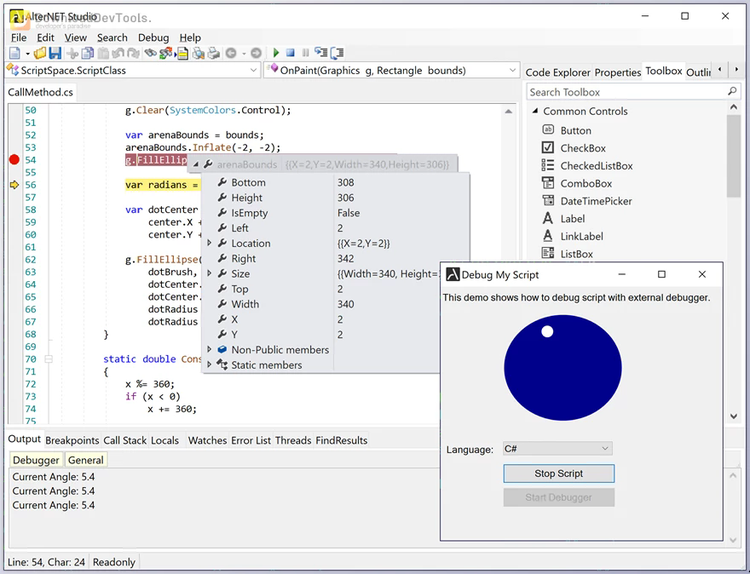
Task: Open the File menu
Action: click(x=19, y=37)
